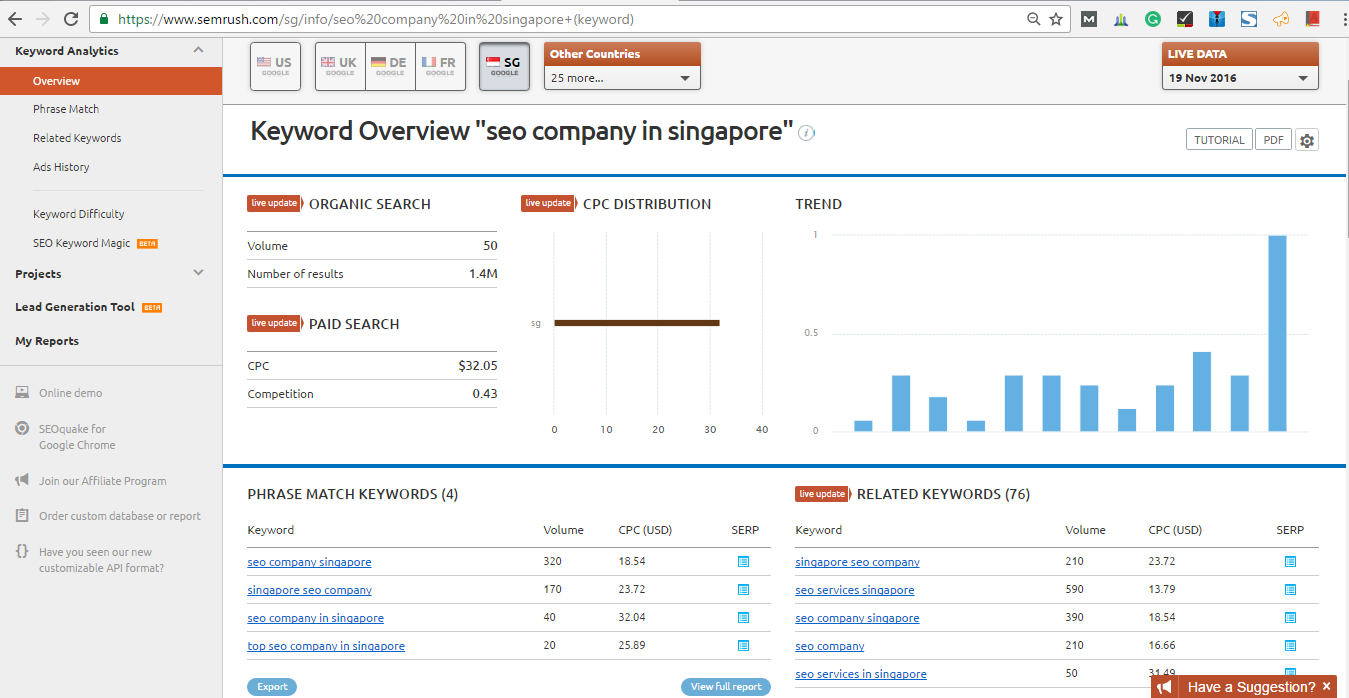This screenshot has width=1349, height=698.
Task: Open the Live Data date dropdown
Action: [1240, 78]
